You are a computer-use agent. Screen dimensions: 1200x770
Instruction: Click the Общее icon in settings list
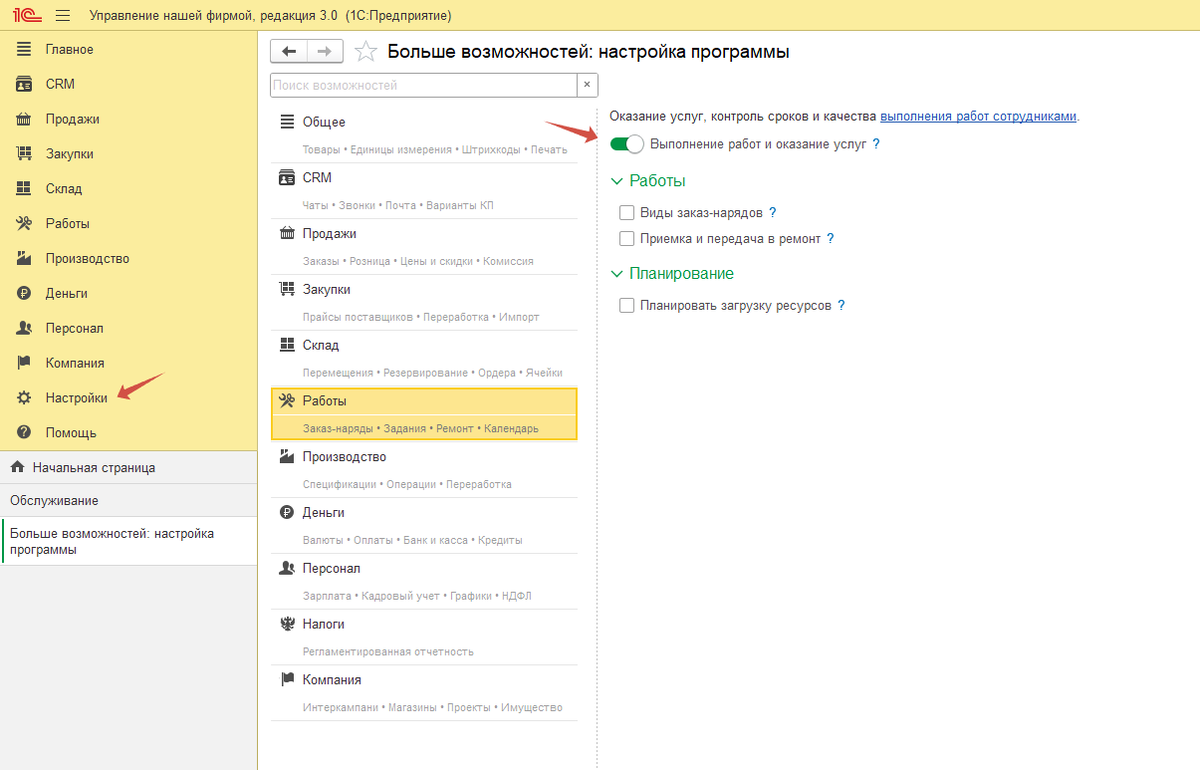pyautogui.click(x=287, y=122)
